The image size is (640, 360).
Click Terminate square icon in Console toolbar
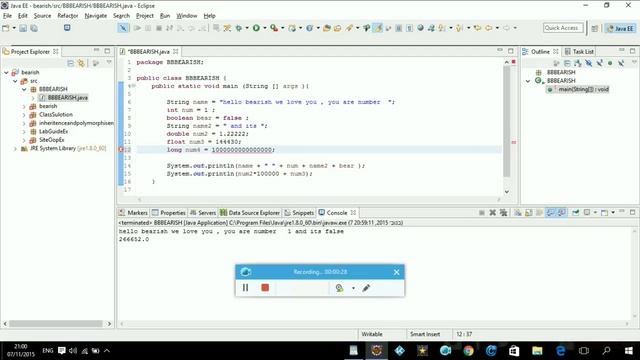[482, 213]
